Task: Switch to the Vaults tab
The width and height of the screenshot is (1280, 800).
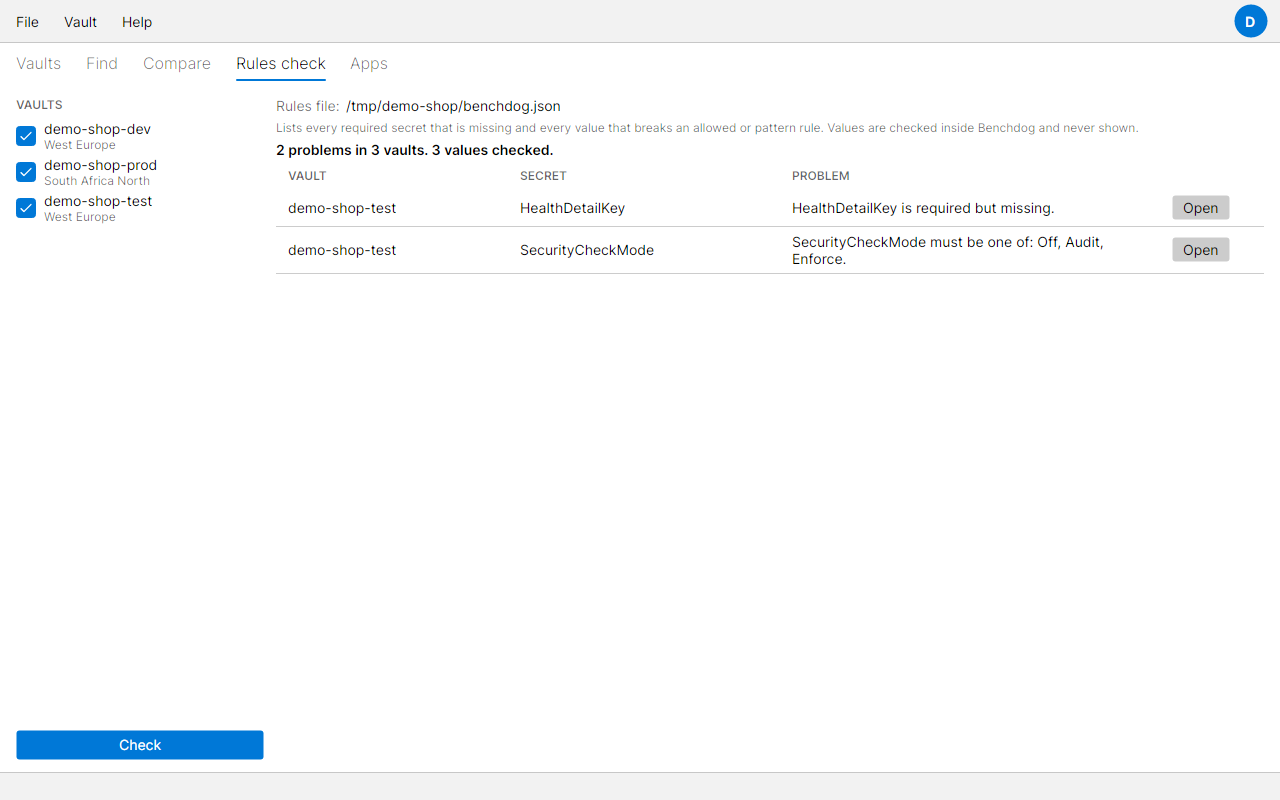Action: [x=39, y=63]
